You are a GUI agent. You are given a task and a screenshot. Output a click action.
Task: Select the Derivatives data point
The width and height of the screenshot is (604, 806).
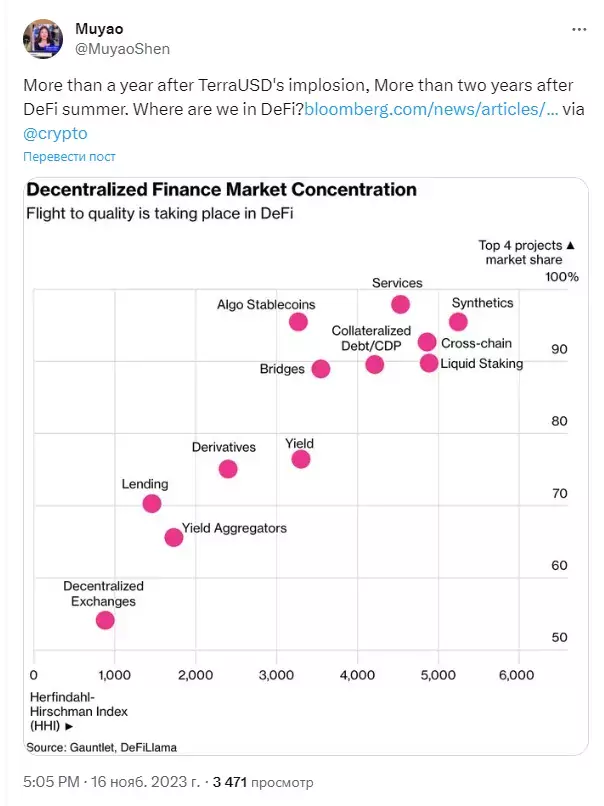click(228, 469)
